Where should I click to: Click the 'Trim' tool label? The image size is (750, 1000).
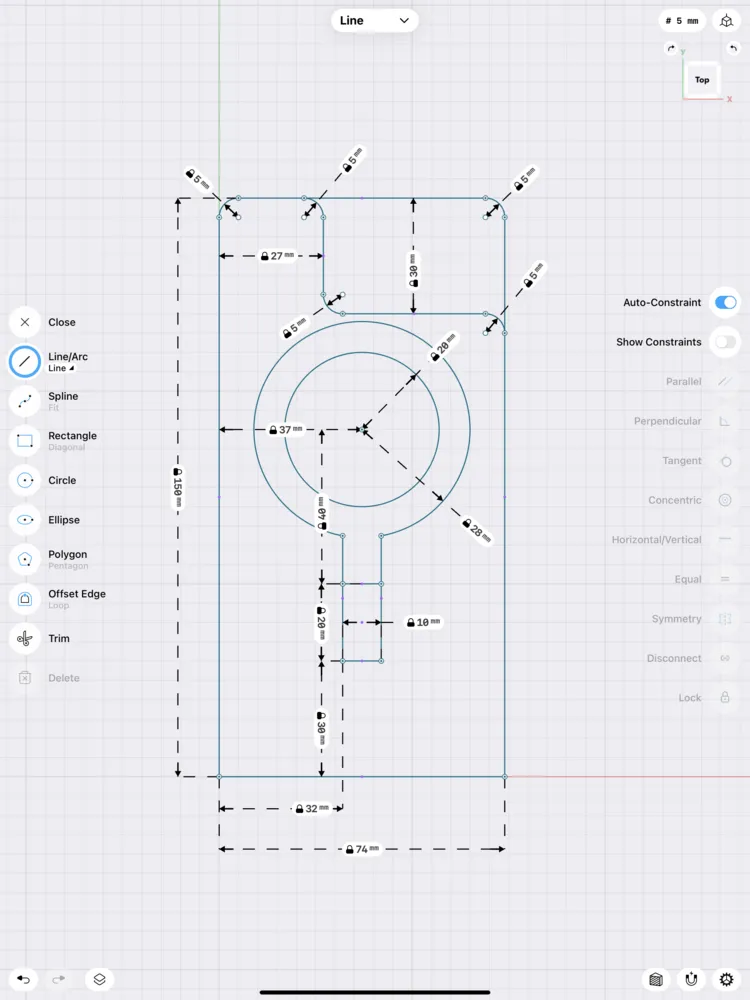pos(59,638)
